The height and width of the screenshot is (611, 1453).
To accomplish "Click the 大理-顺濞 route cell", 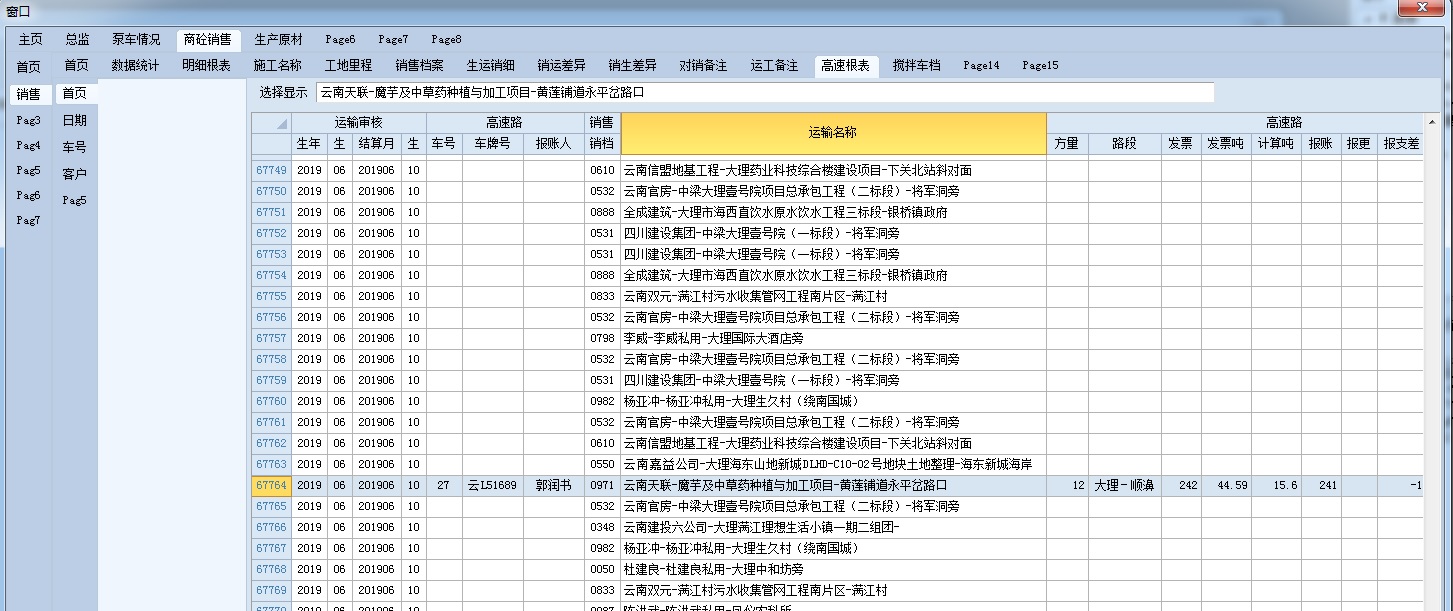I will (x=1125, y=485).
